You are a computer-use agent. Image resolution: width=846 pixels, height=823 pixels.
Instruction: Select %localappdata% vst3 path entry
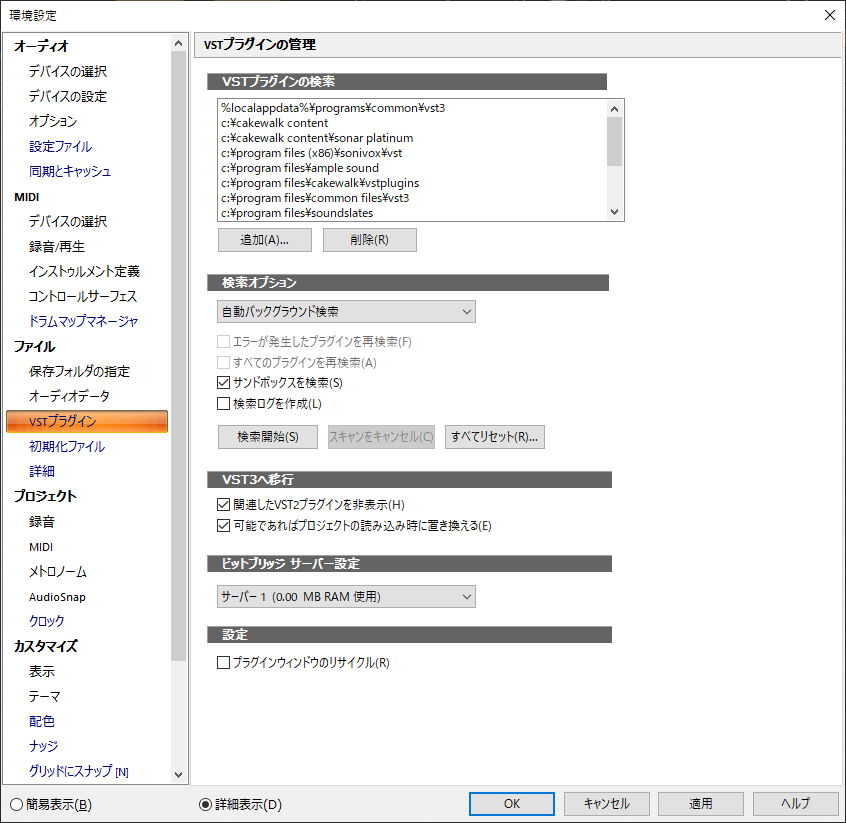(333, 108)
